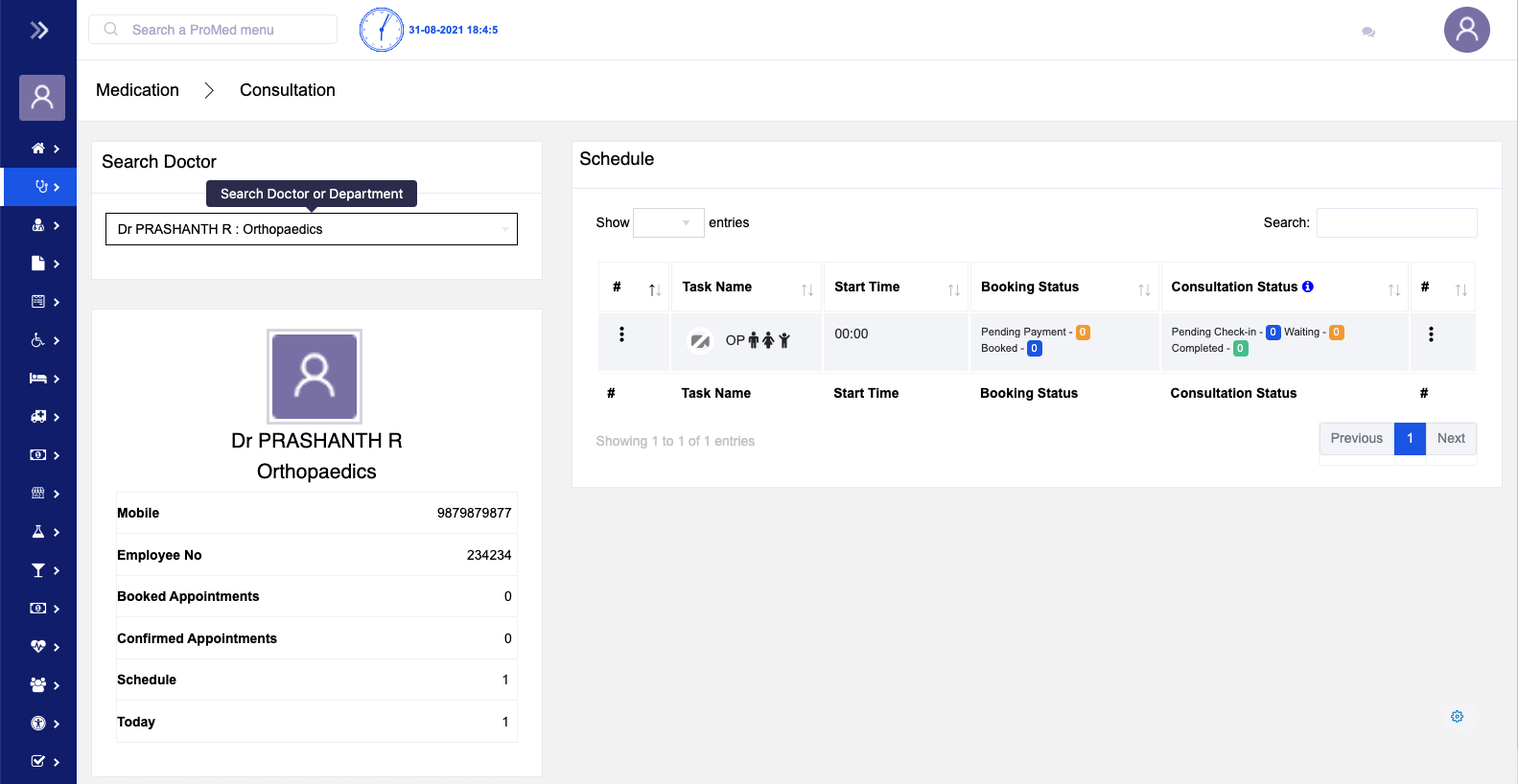Click the blue settings gear icon
The width and height of the screenshot is (1518, 784).
[1457, 716]
